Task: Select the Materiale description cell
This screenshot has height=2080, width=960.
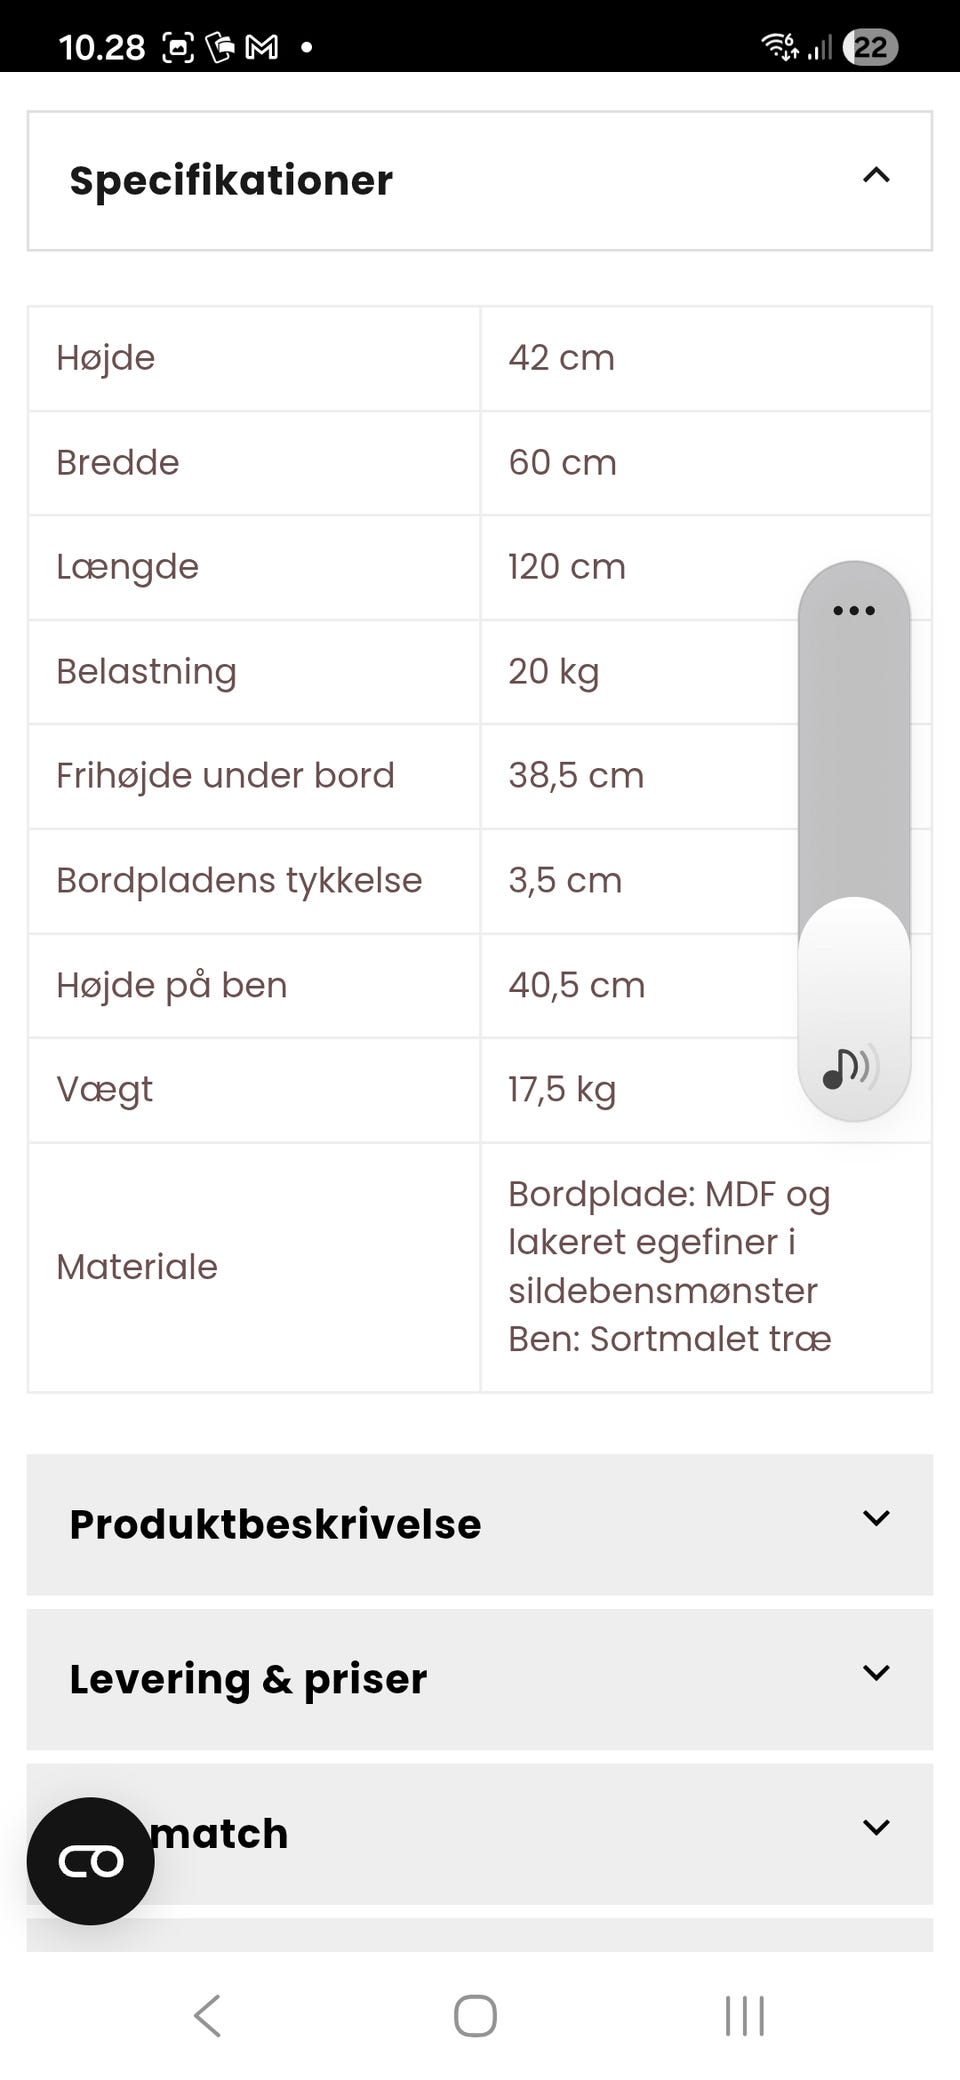Action: [669, 1266]
